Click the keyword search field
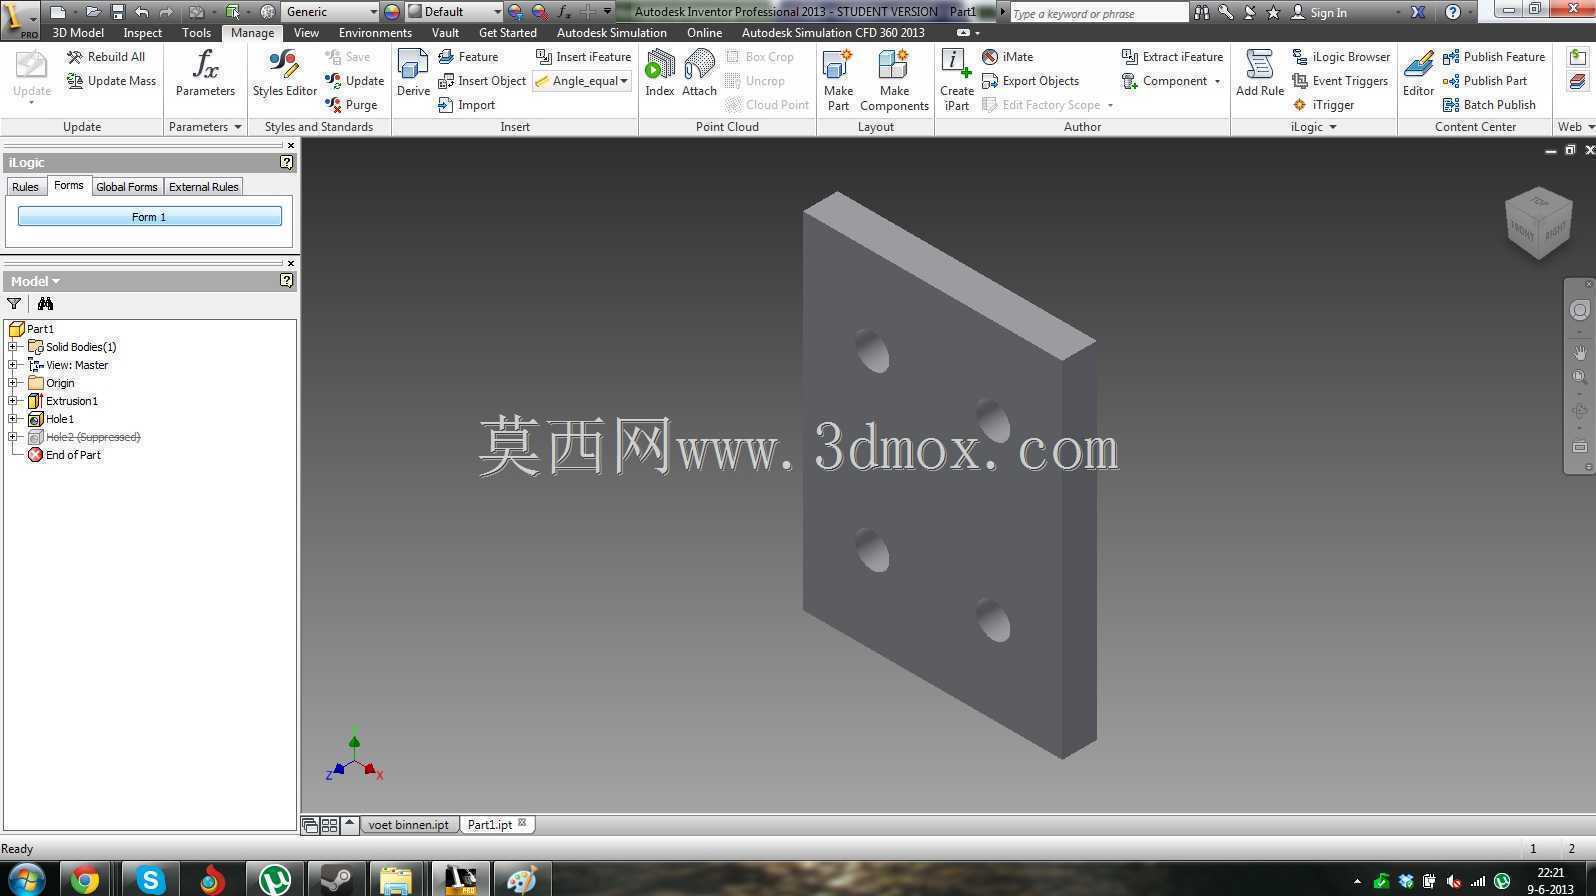This screenshot has width=1596, height=896. click(1098, 13)
